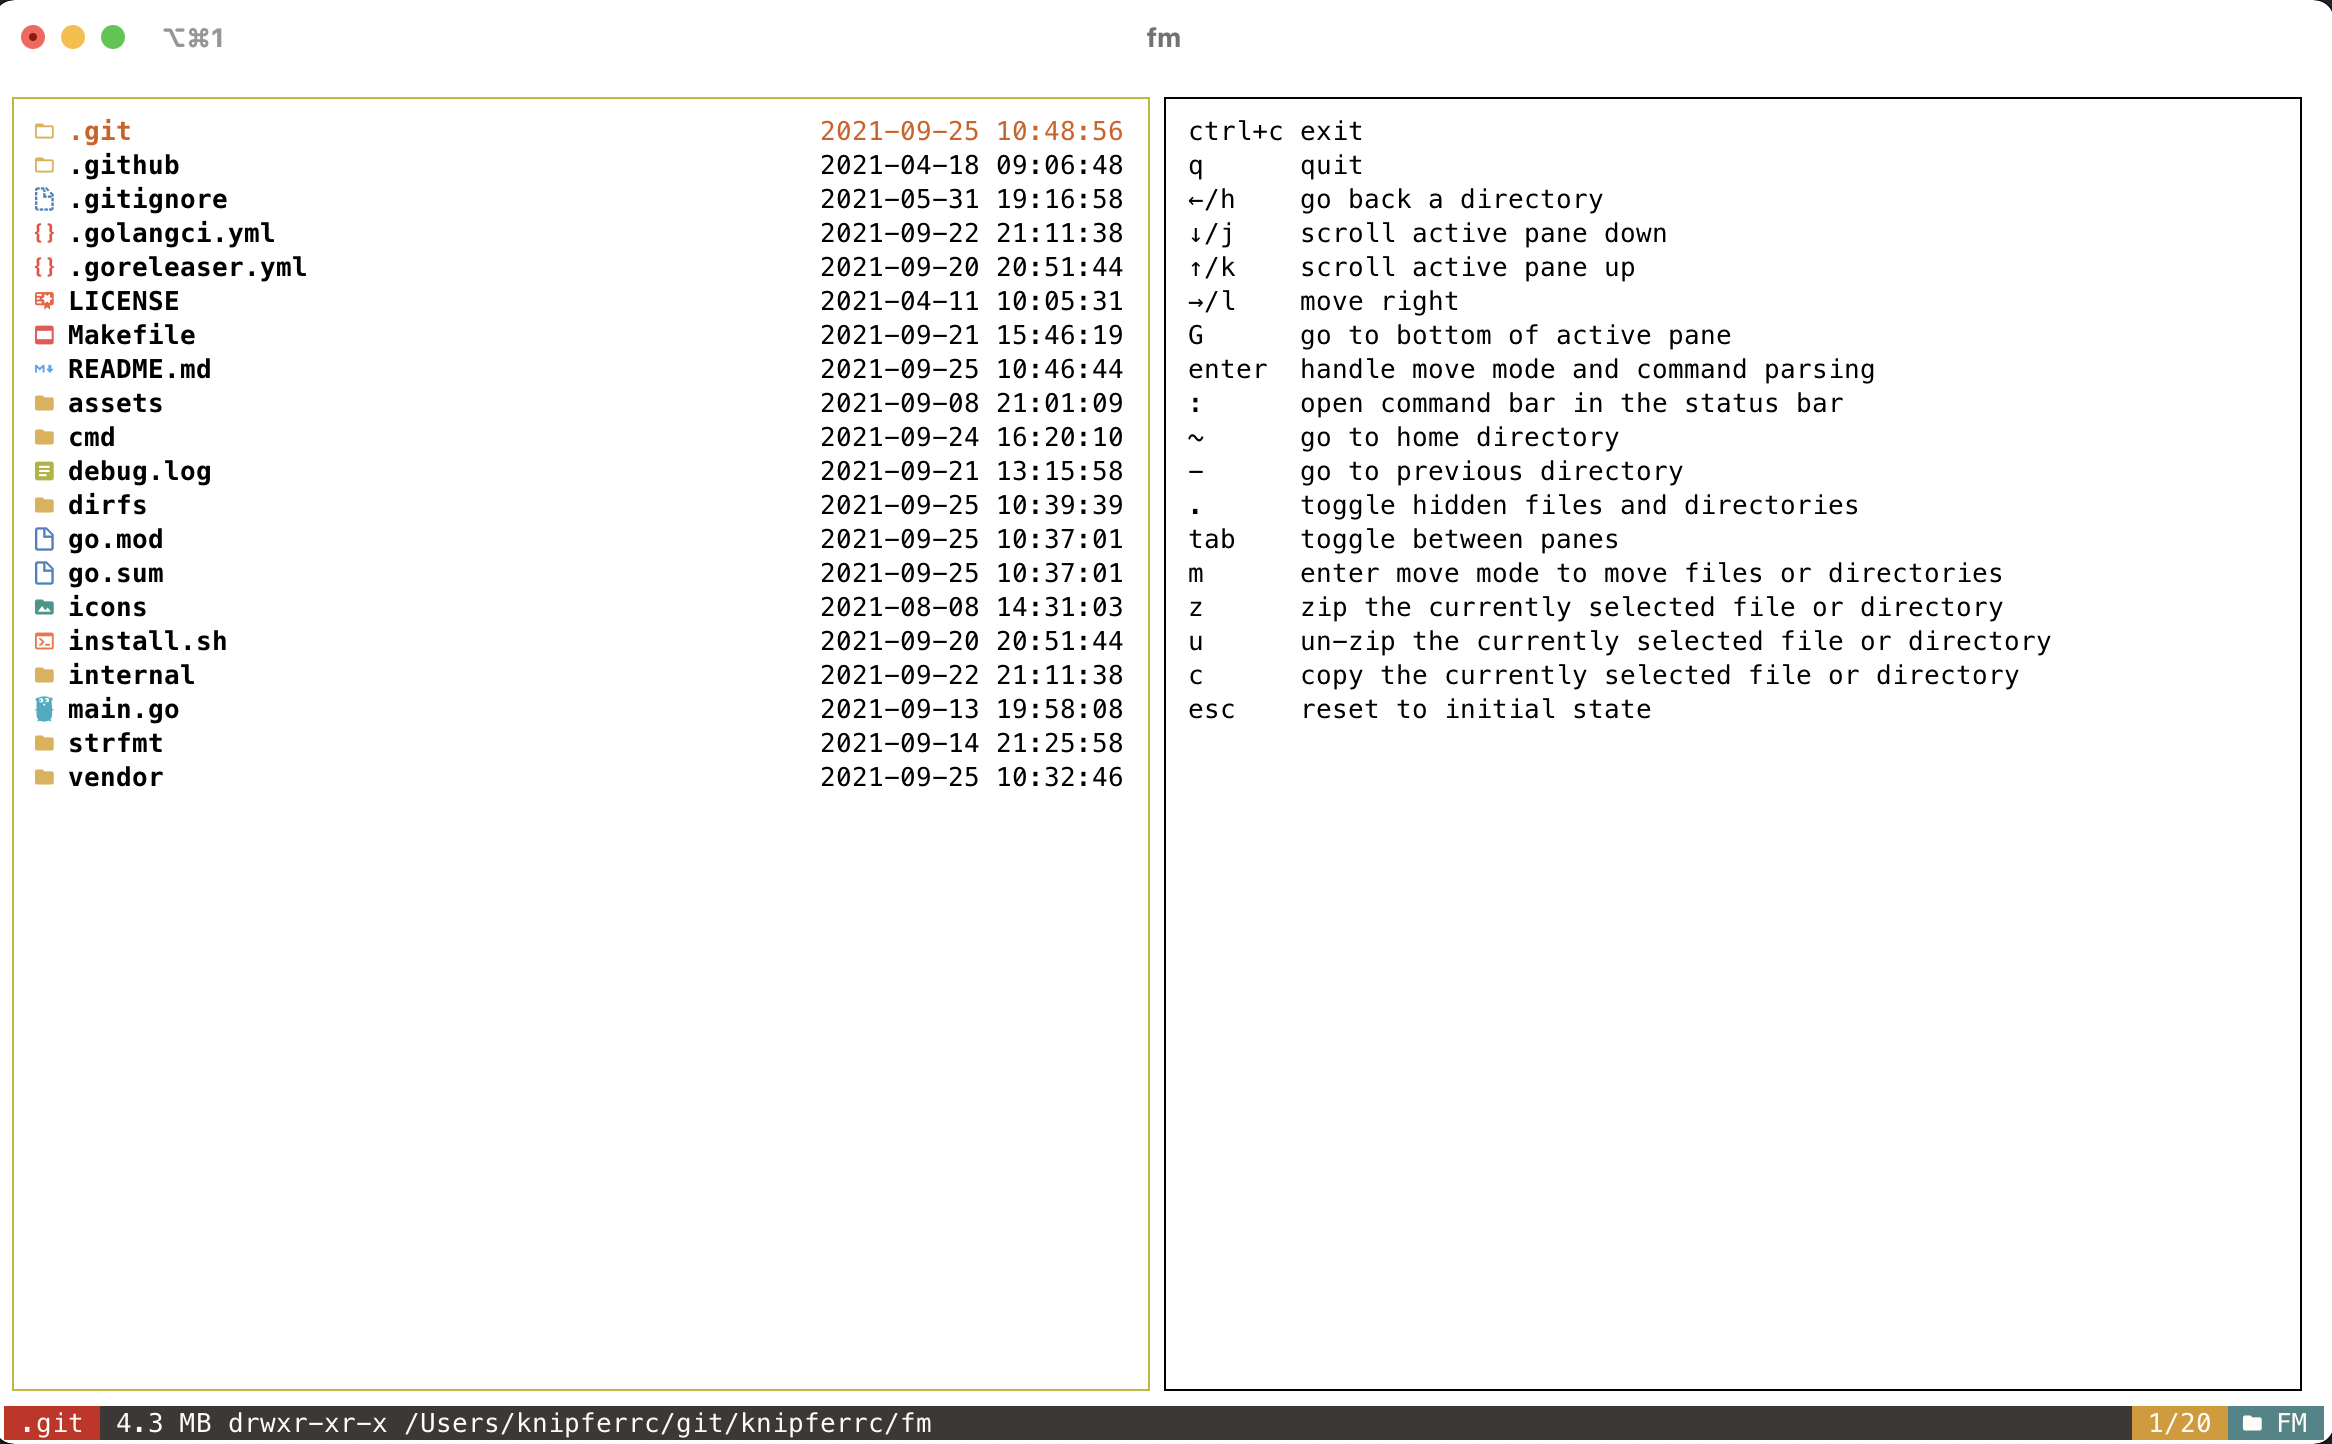The image size is (2332, 1444).
Task: Click the license badge icon beside LICENSE
Action: pos(44,301)
